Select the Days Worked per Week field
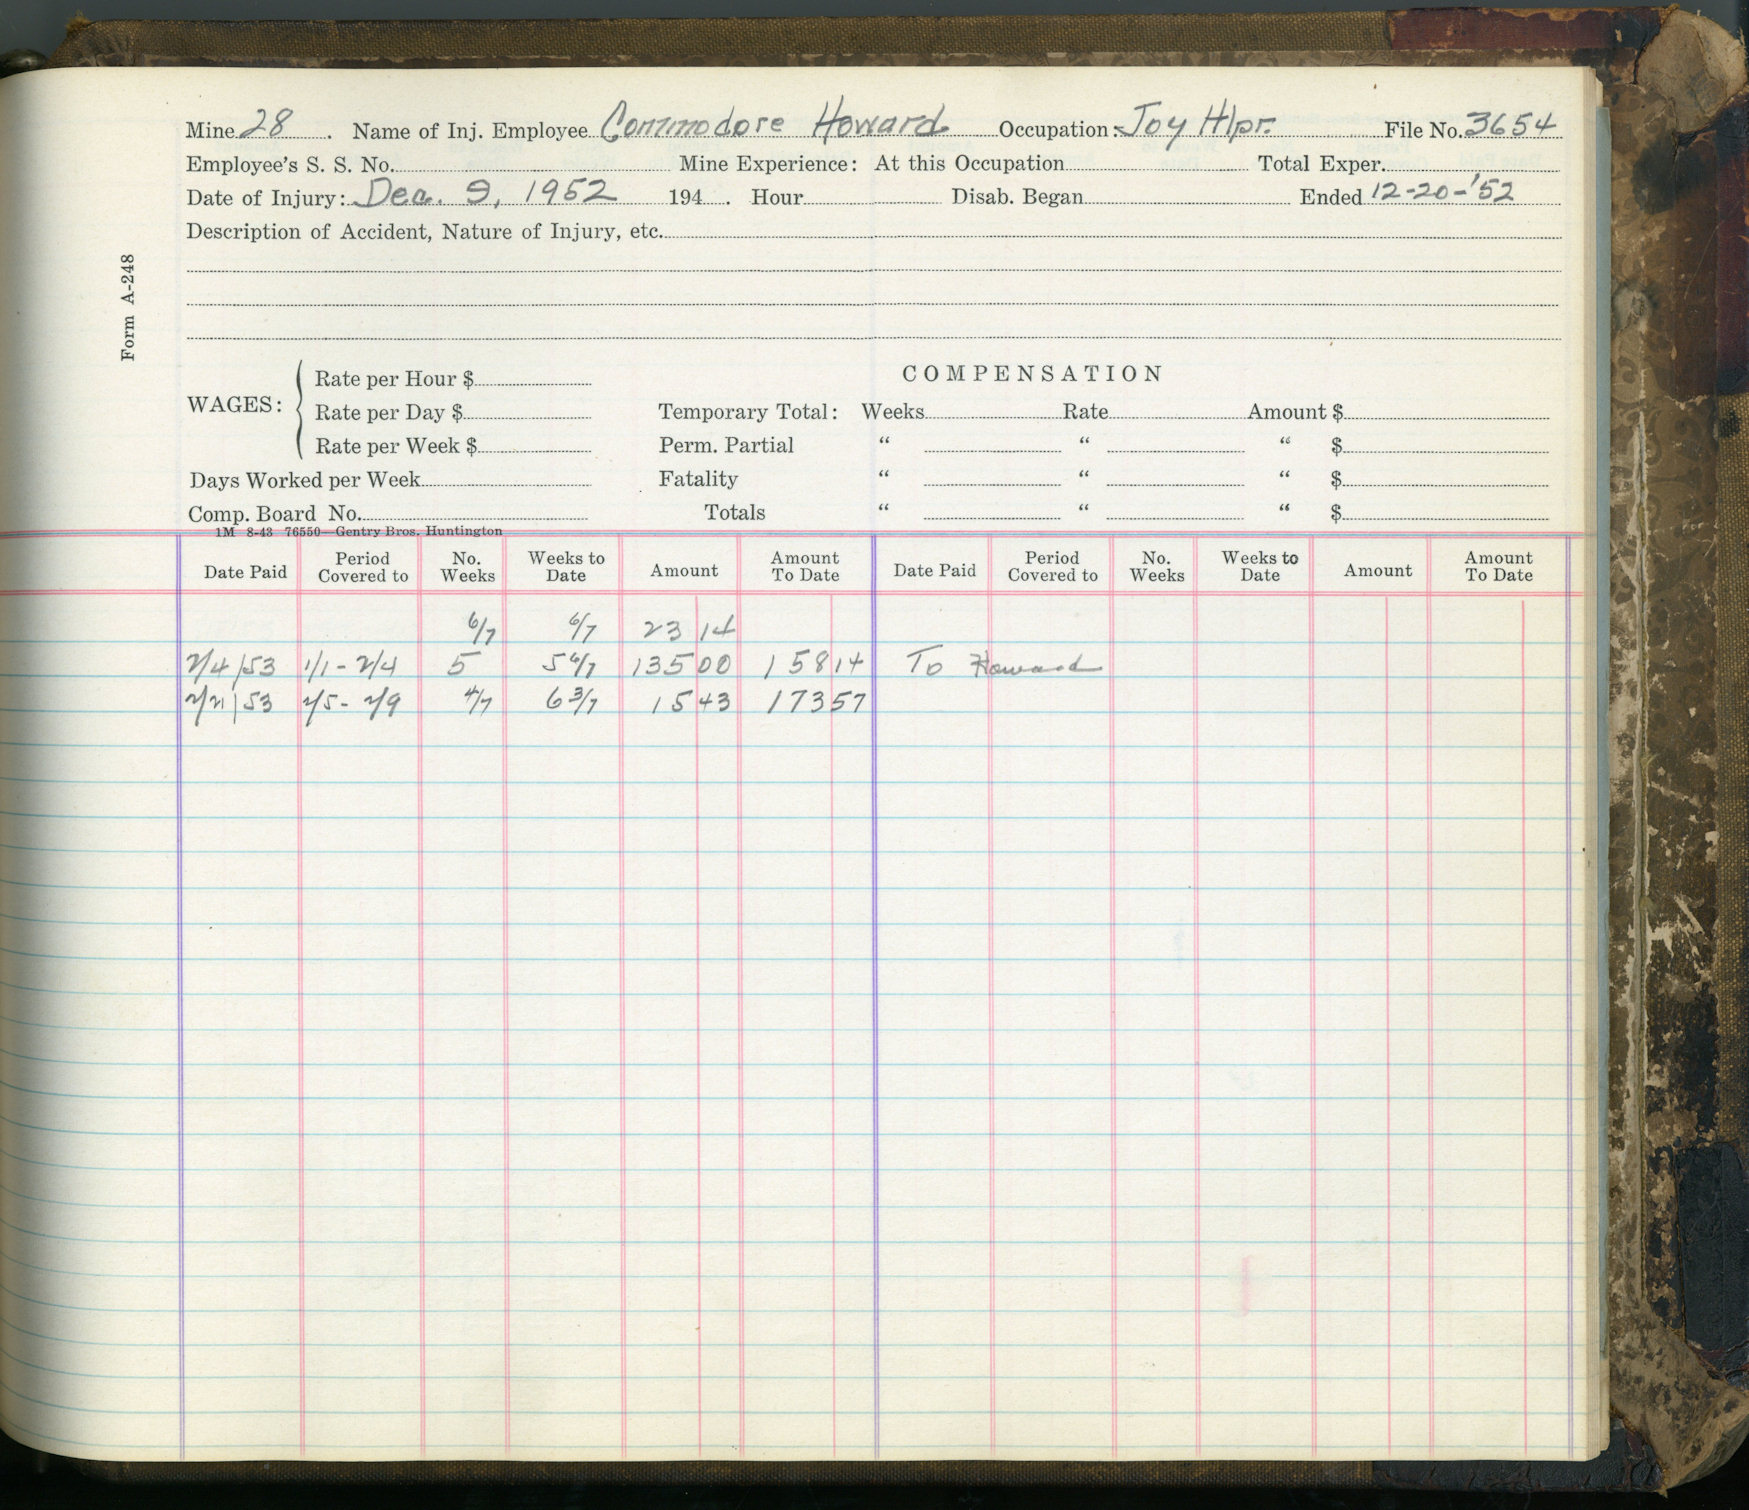This screenshot has width=1749, height=1510. coord(505,481)
